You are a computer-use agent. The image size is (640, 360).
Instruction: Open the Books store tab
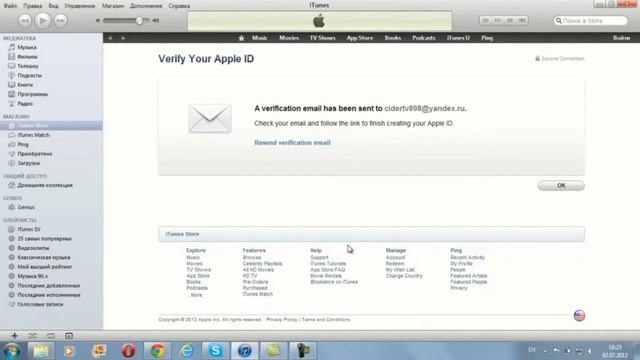393,38
